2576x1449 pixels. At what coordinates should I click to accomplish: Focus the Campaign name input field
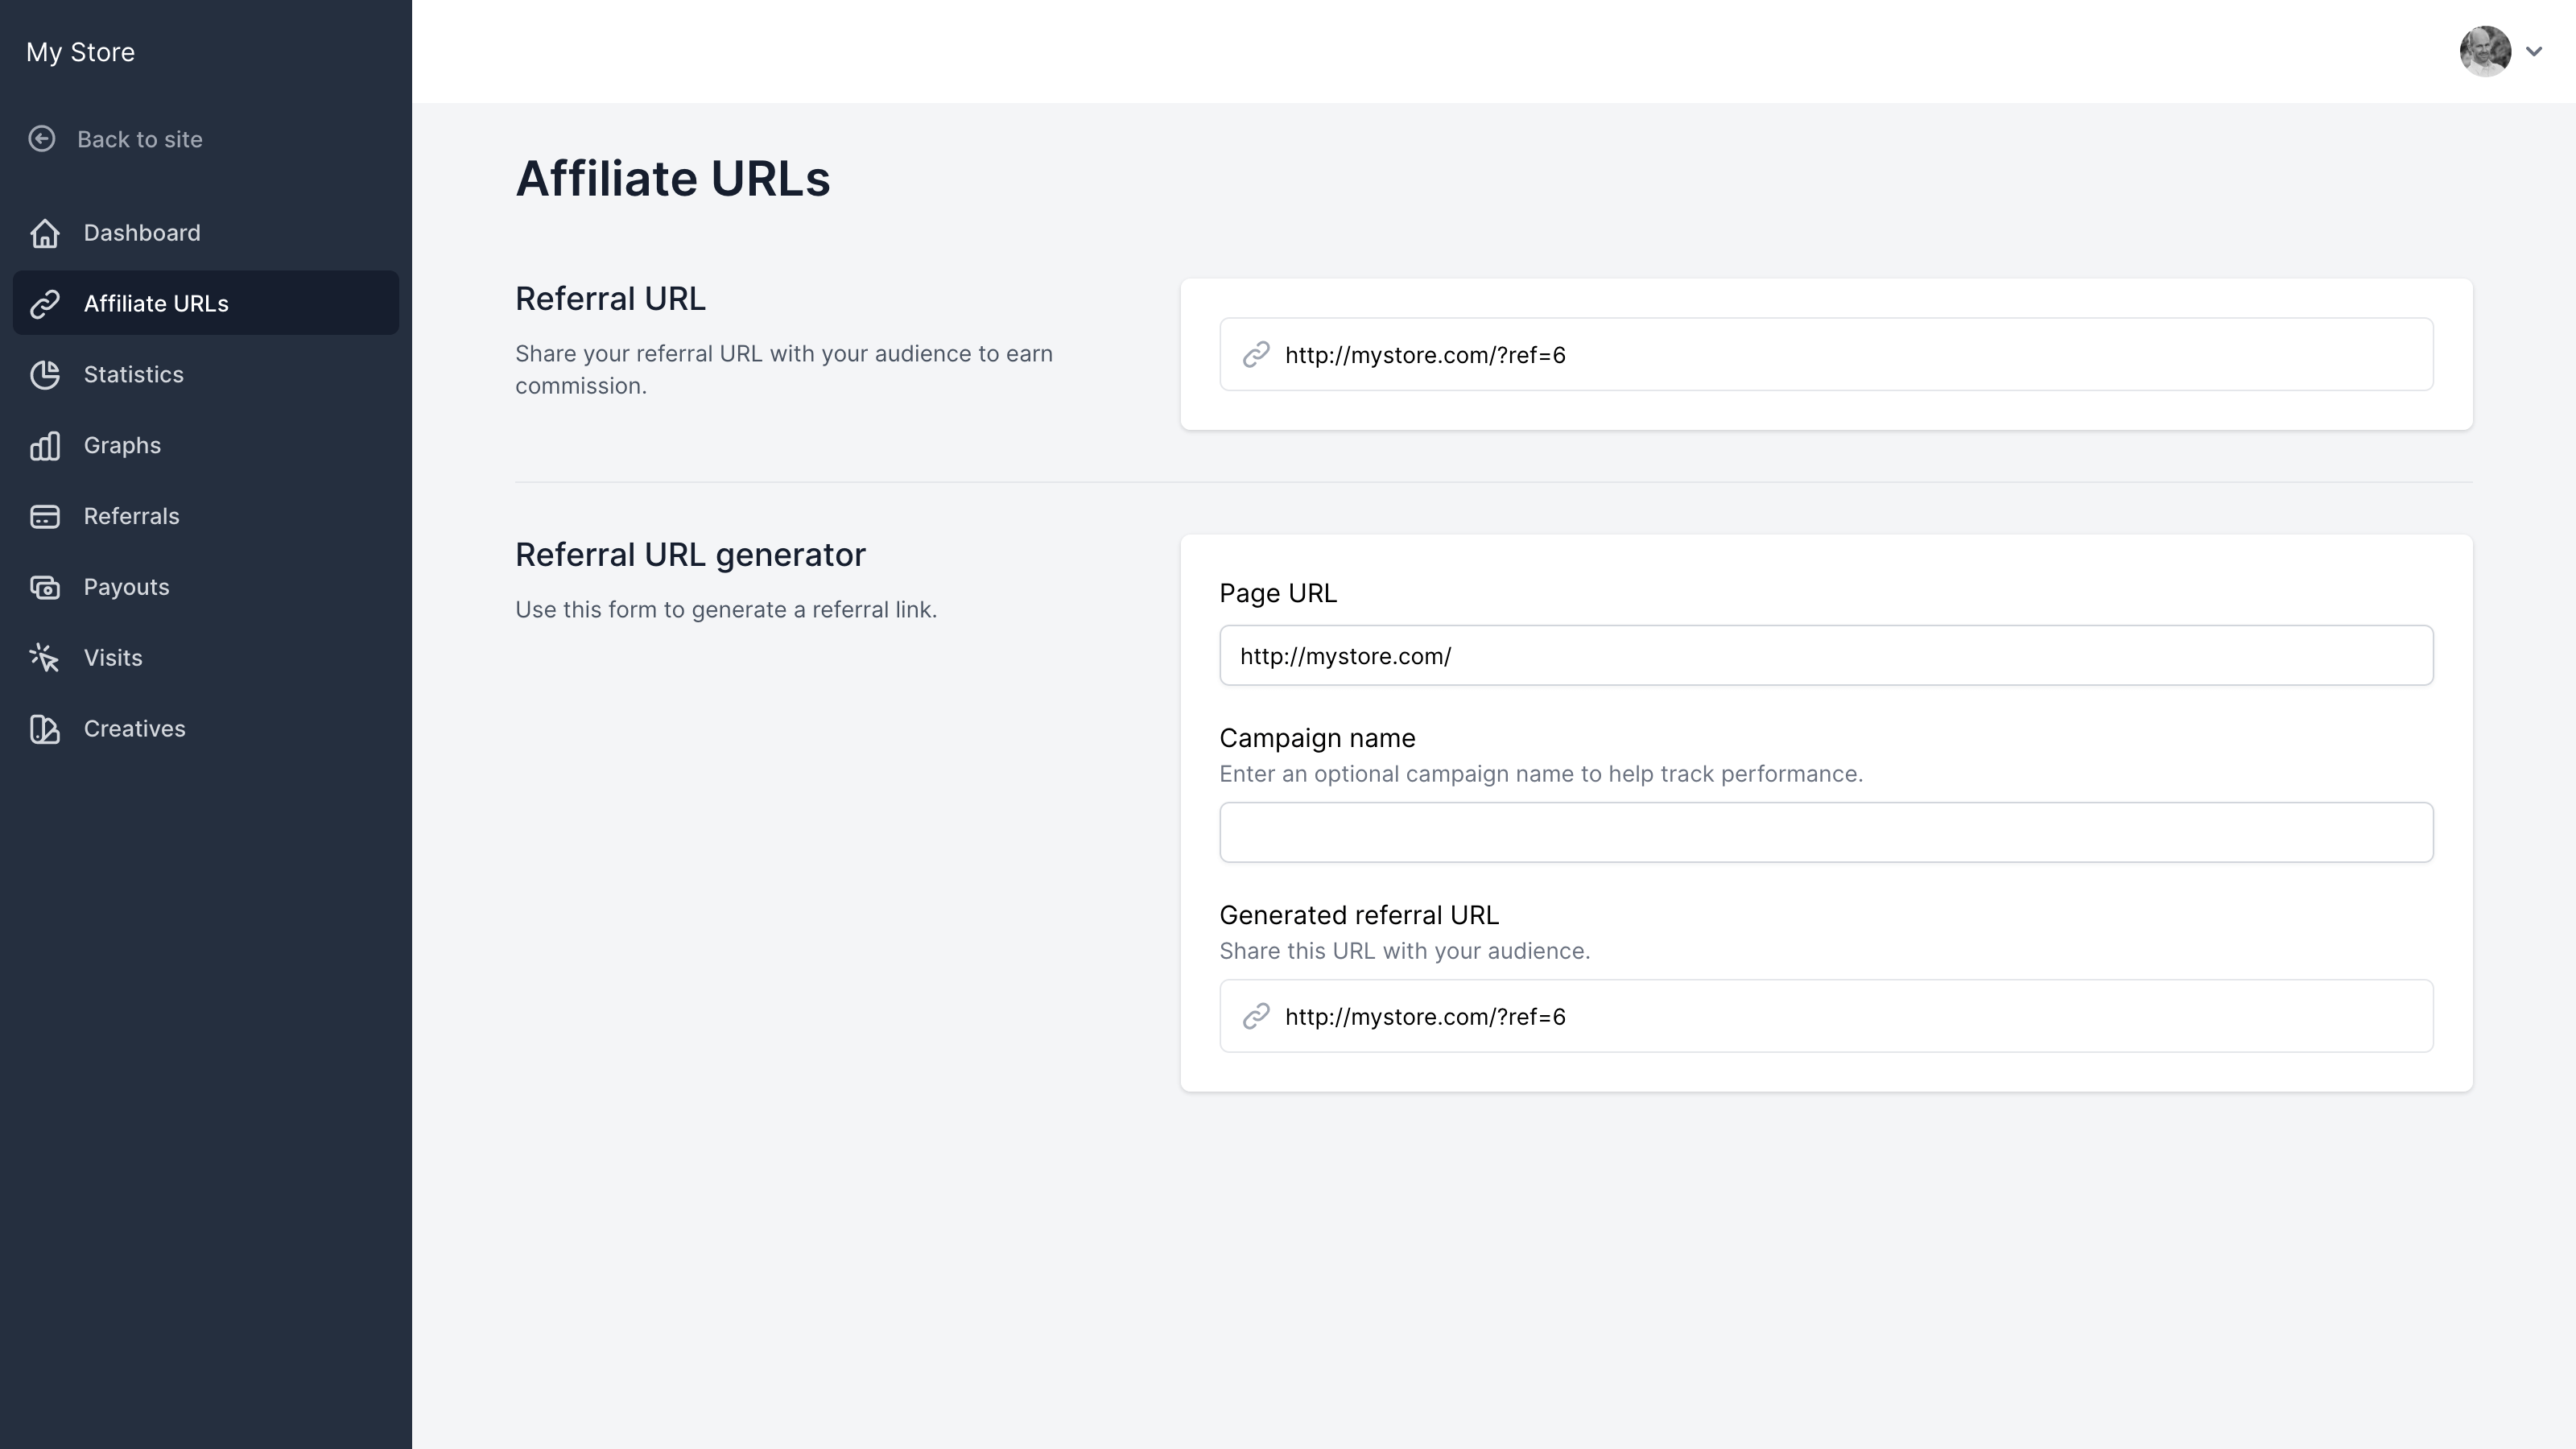pos(1826,832)
